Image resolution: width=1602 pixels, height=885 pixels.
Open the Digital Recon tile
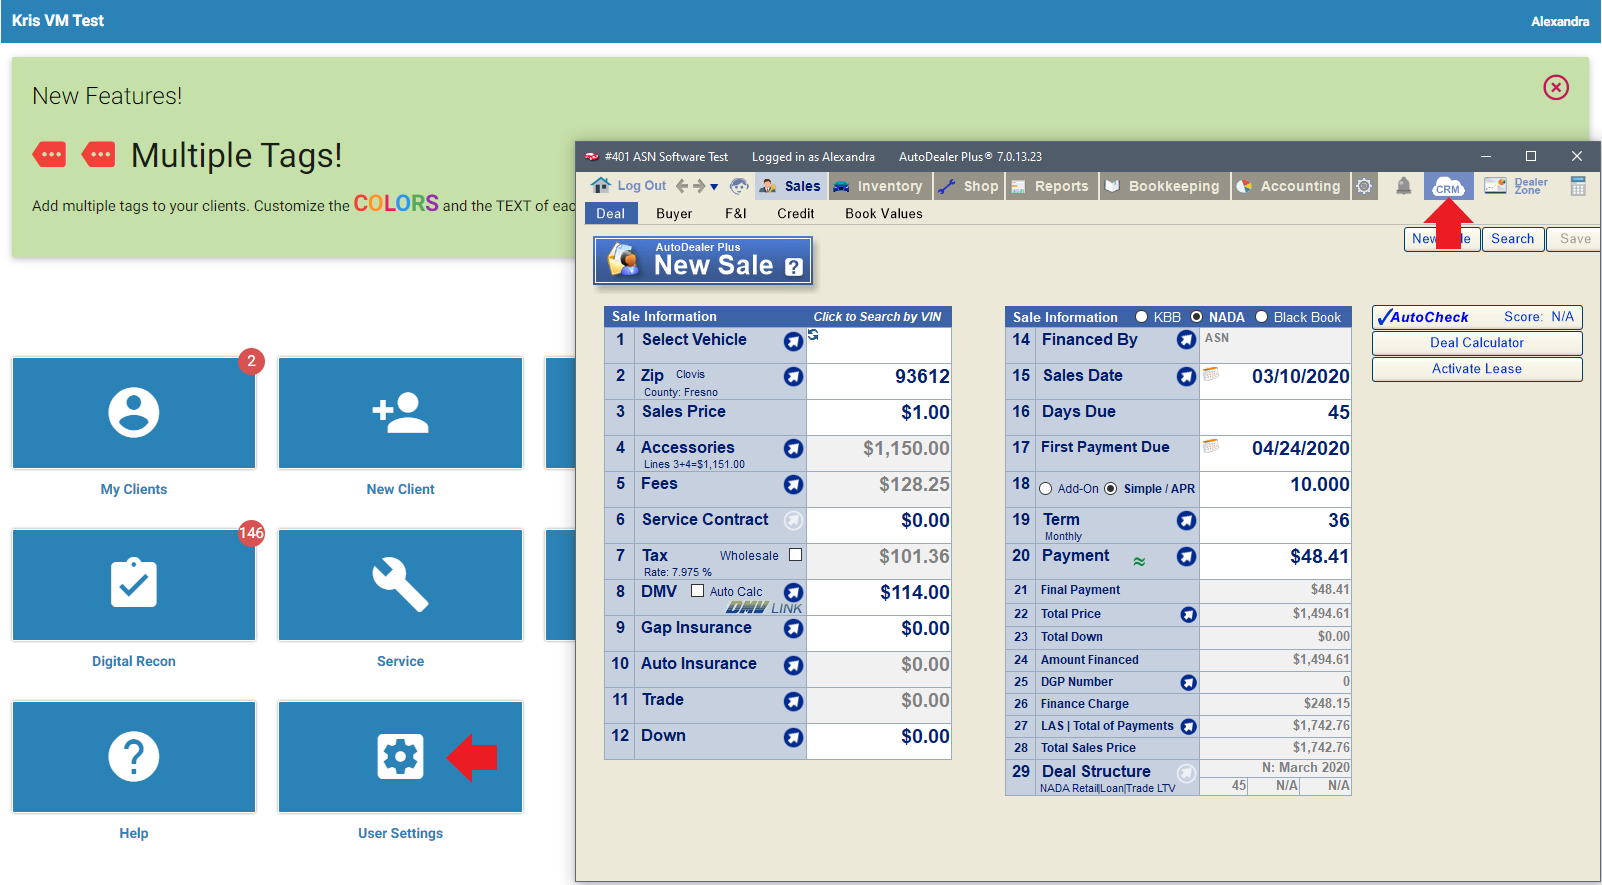[x=134, y=585]
